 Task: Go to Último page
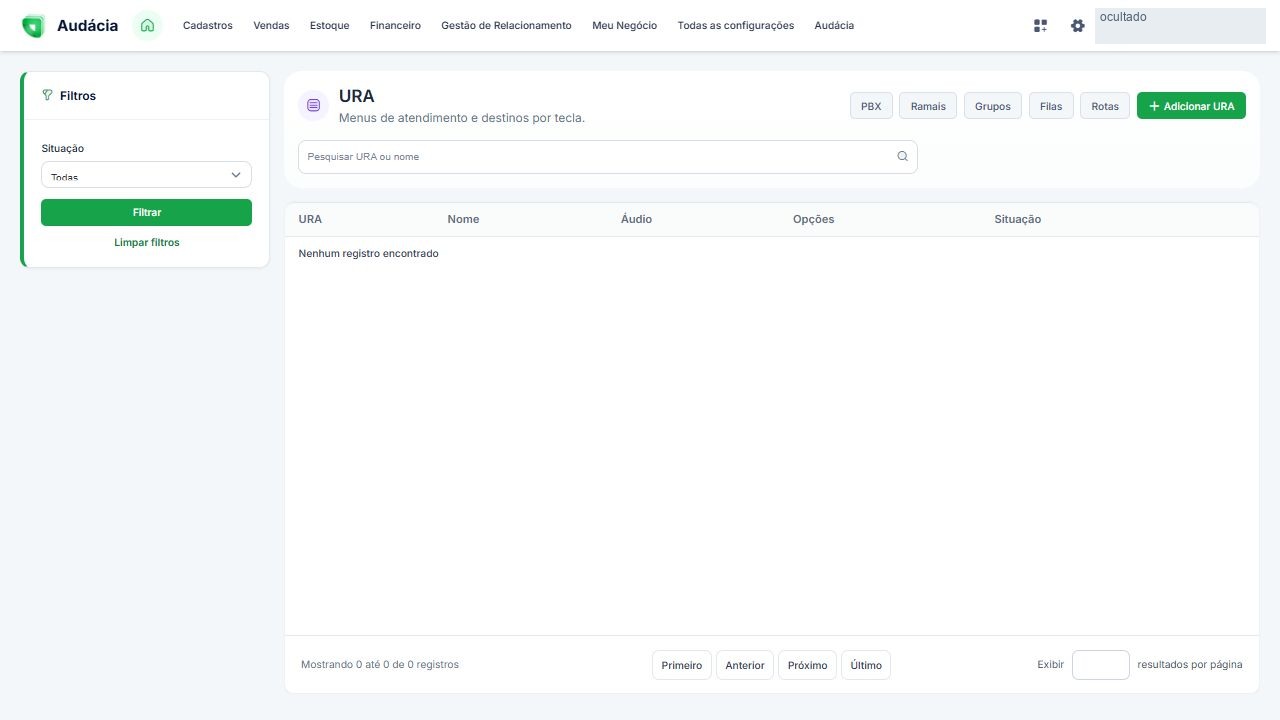(866, 665)
